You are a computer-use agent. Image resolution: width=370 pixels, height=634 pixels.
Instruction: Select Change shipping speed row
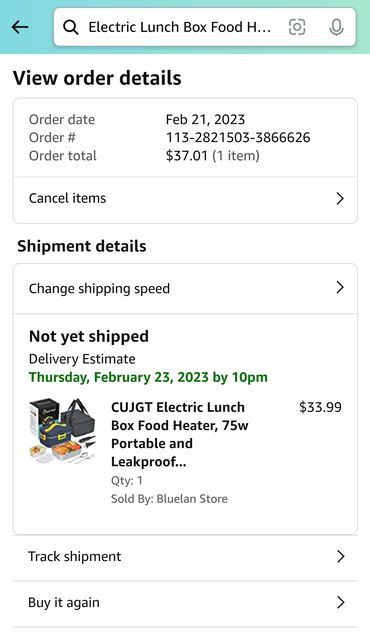point(185,289)
